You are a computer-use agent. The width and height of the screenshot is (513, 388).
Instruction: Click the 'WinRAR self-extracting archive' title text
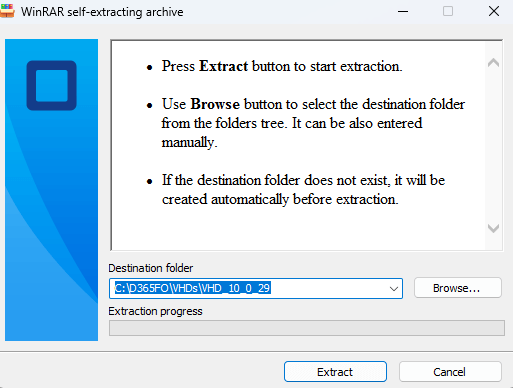click(102, 12)
